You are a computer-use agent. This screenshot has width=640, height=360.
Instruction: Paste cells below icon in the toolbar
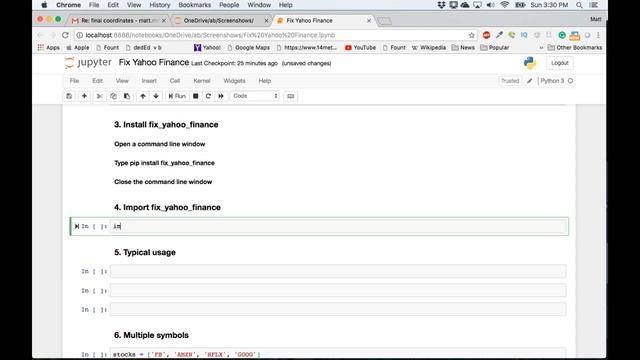127,96
